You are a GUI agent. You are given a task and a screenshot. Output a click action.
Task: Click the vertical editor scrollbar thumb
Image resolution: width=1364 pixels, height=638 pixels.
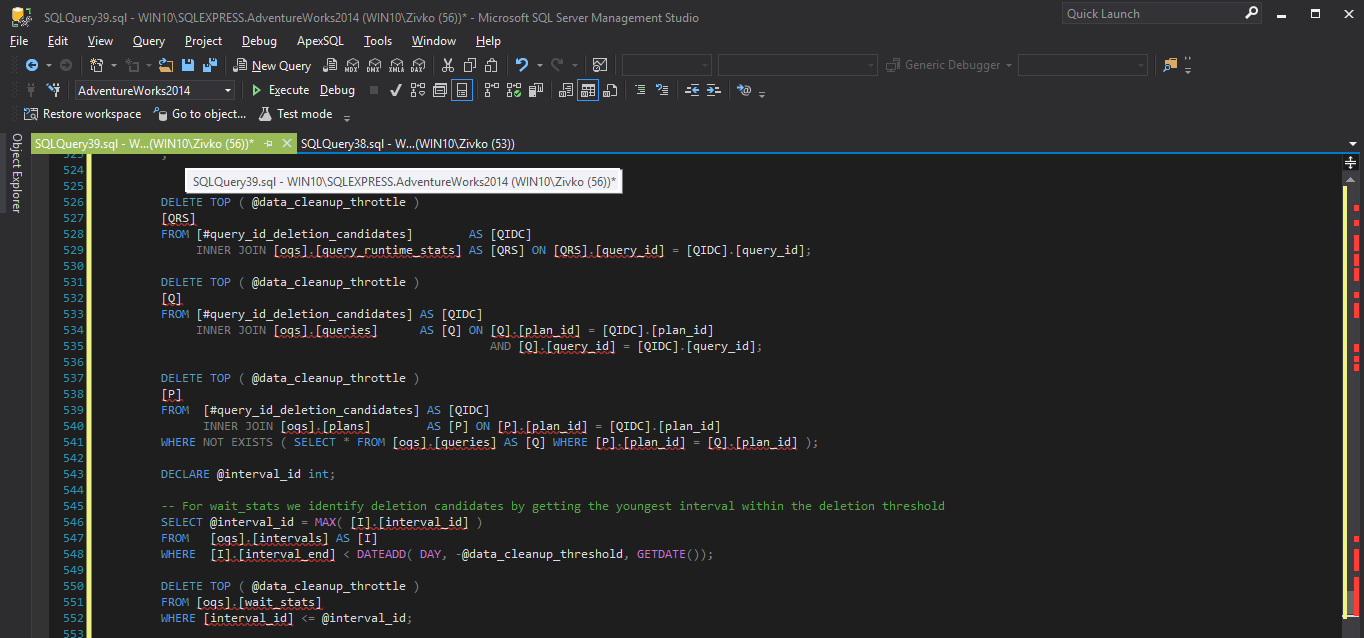pyautogui.click(x=1351, y=602)
